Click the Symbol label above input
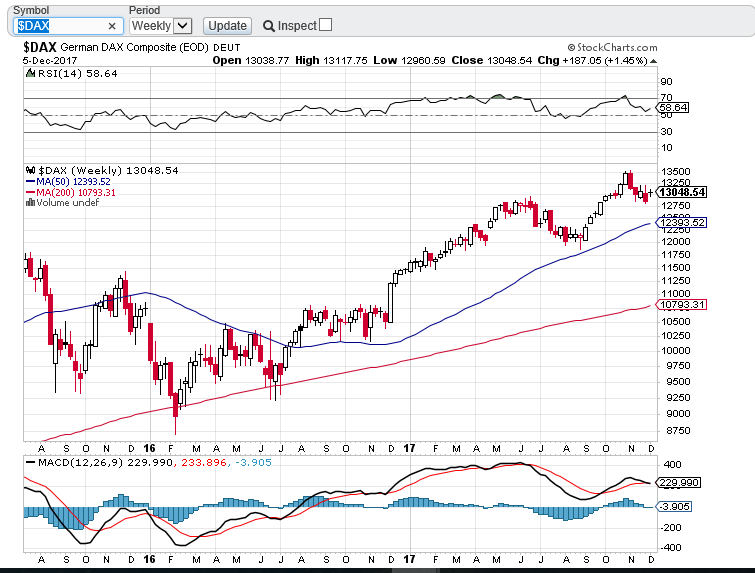This screenshot has height=573, width=755. pyautogui.click(x=31, y=10)
